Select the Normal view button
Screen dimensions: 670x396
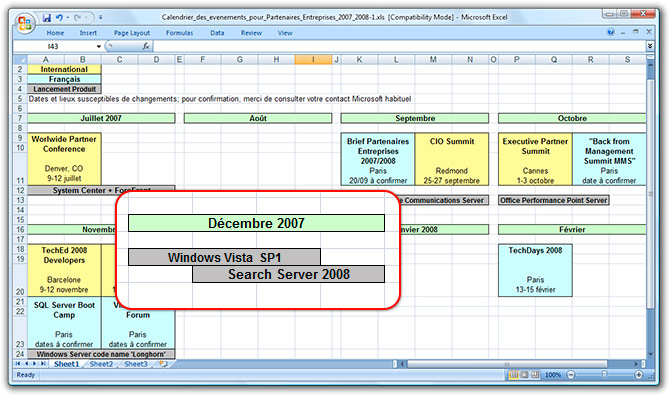coord(513,375)
